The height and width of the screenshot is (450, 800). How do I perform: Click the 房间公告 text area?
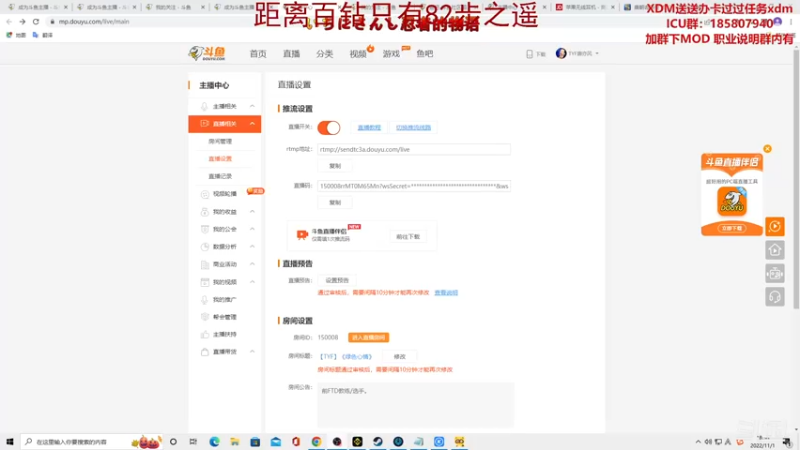coord(415,405)
